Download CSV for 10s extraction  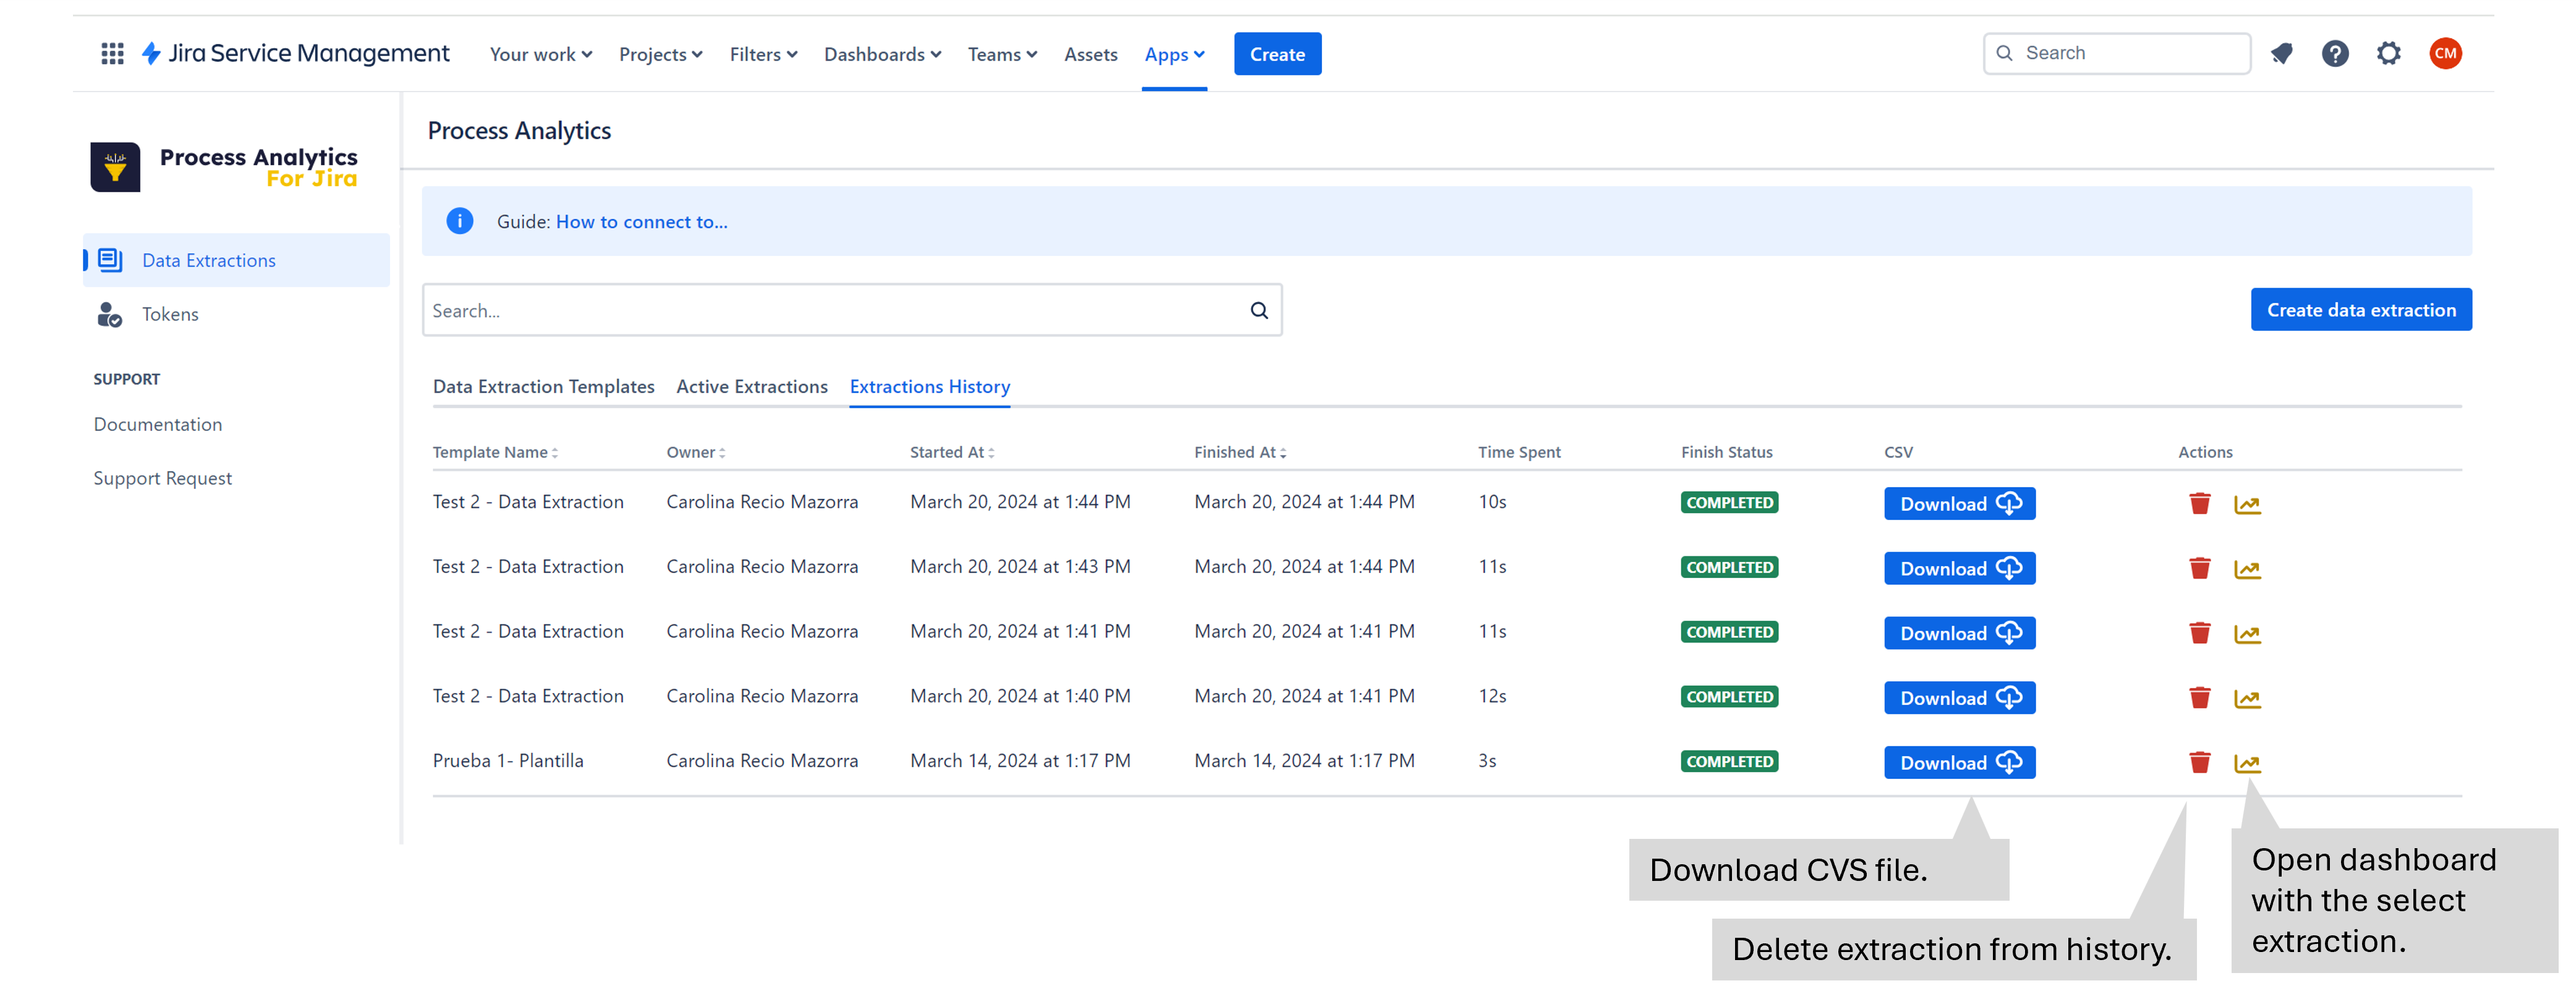[1959, 503]
